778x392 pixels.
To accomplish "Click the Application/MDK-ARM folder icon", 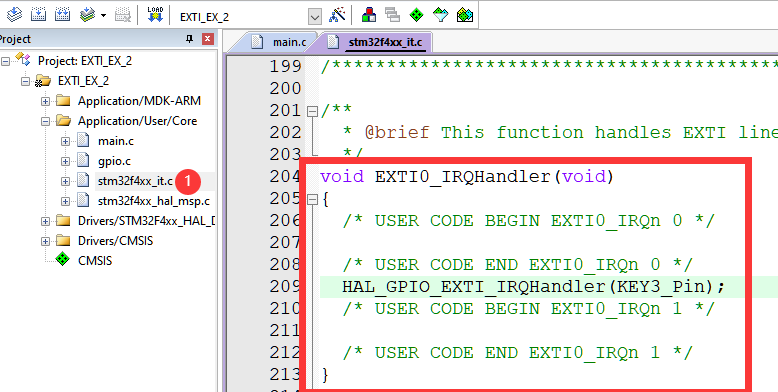I will coord(63,101).
